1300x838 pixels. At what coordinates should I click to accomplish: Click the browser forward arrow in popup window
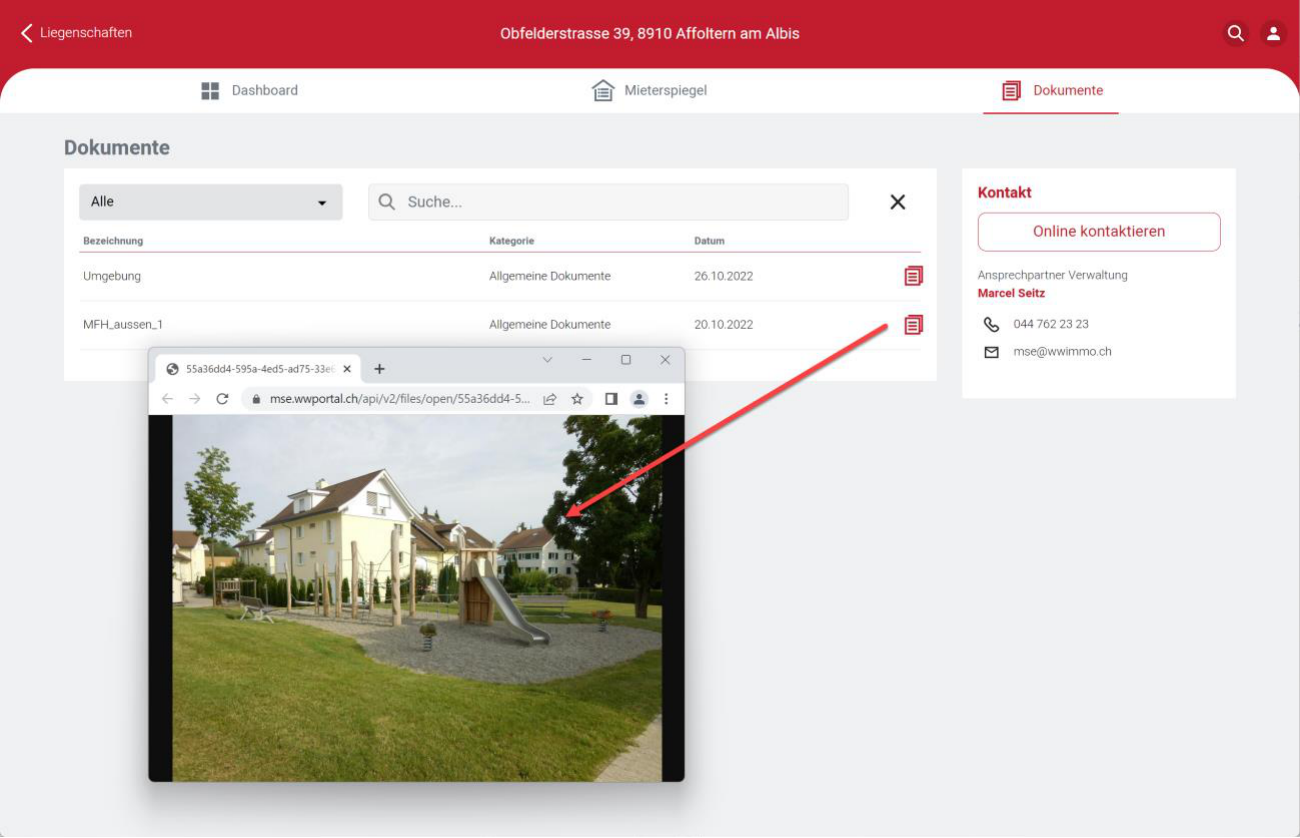tap(195, 399)
